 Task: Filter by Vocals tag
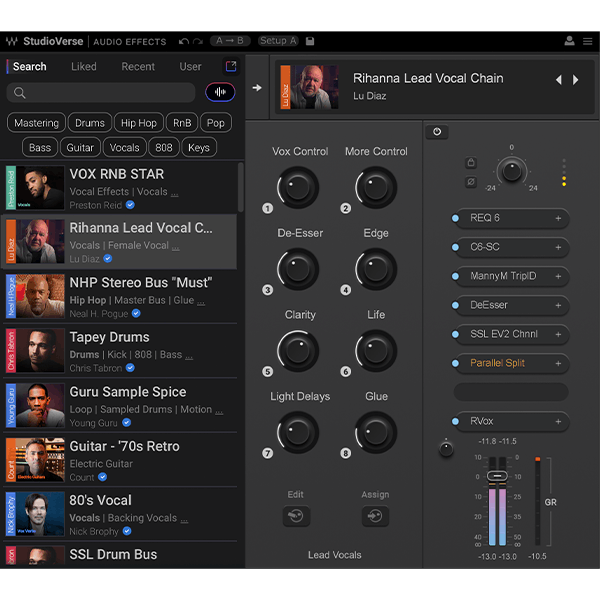tap(124, 147)
